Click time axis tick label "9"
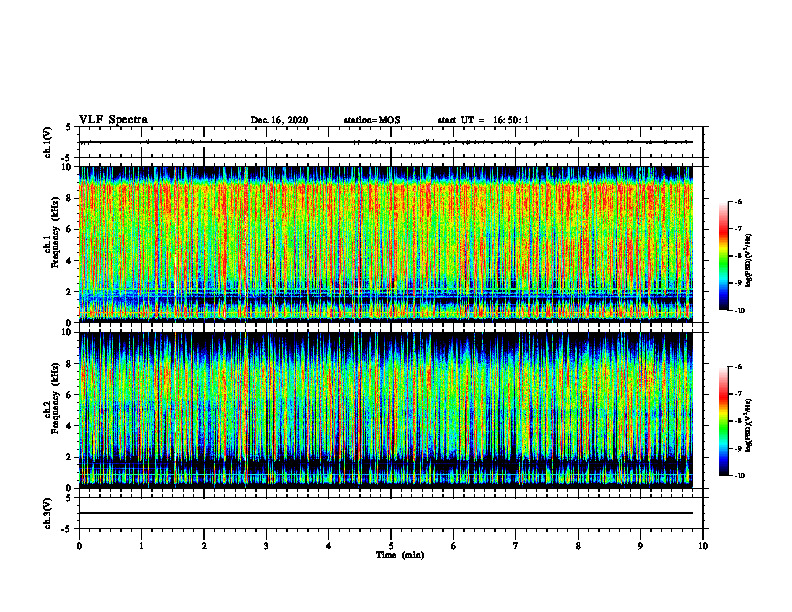 [640, 546]
